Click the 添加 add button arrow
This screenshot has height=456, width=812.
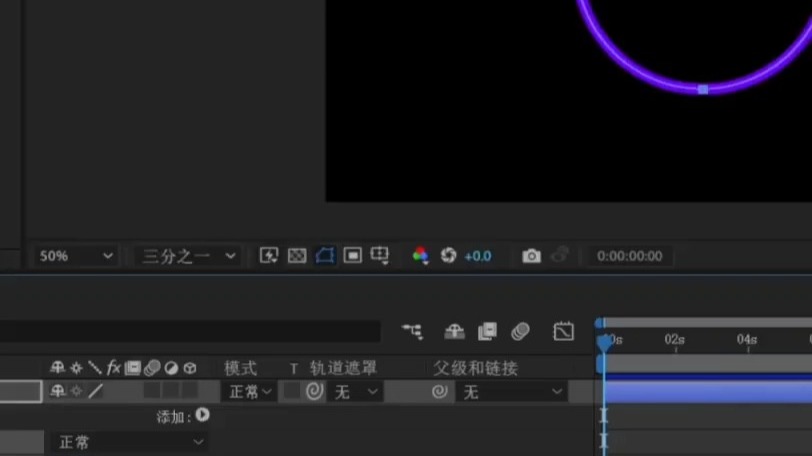[x=202, y=415]
